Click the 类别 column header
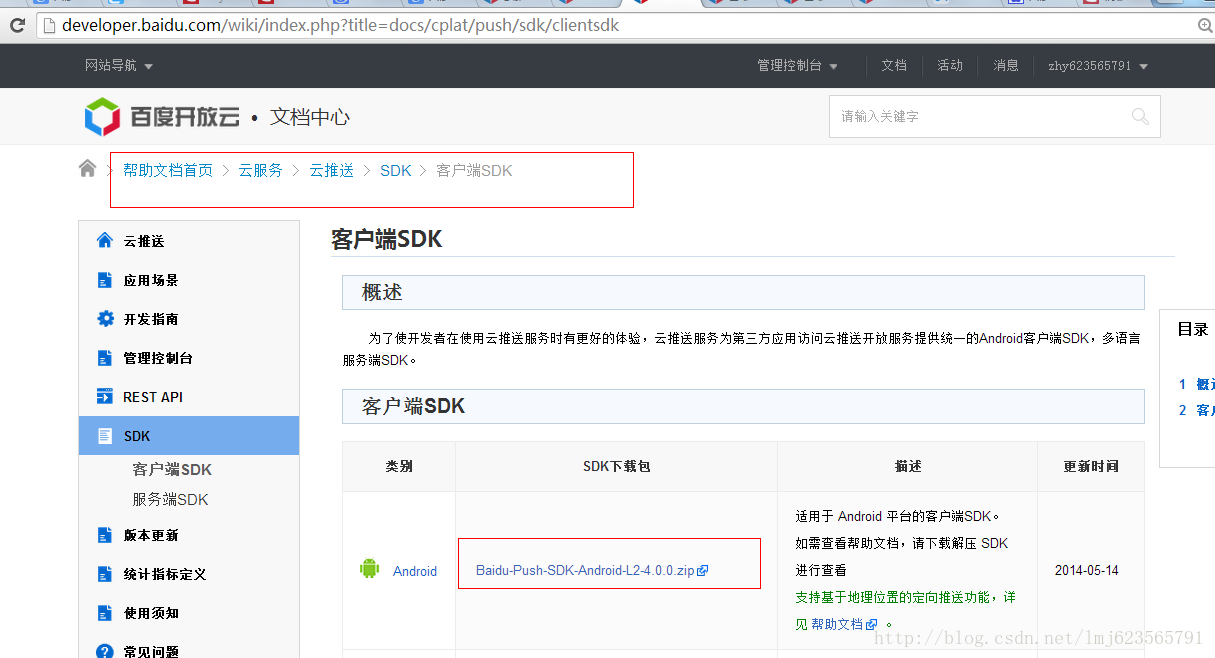Screen dimensions: 1215x658 pos(399,466)
